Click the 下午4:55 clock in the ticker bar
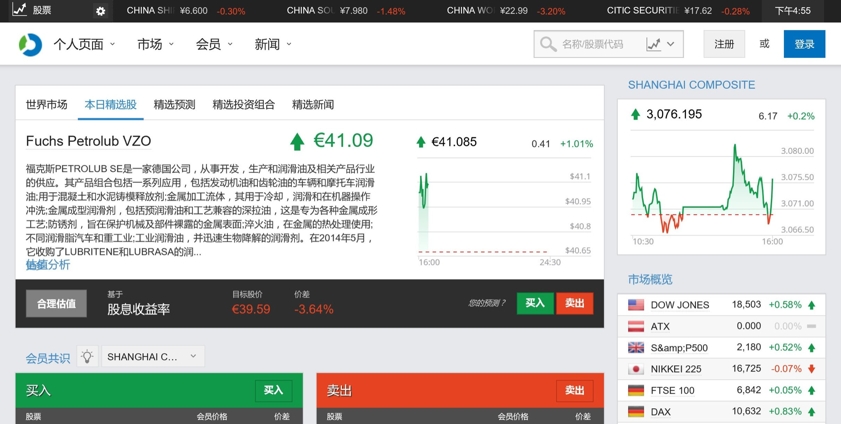This screenshot has height=424, width=841. (x=793, y=11)
